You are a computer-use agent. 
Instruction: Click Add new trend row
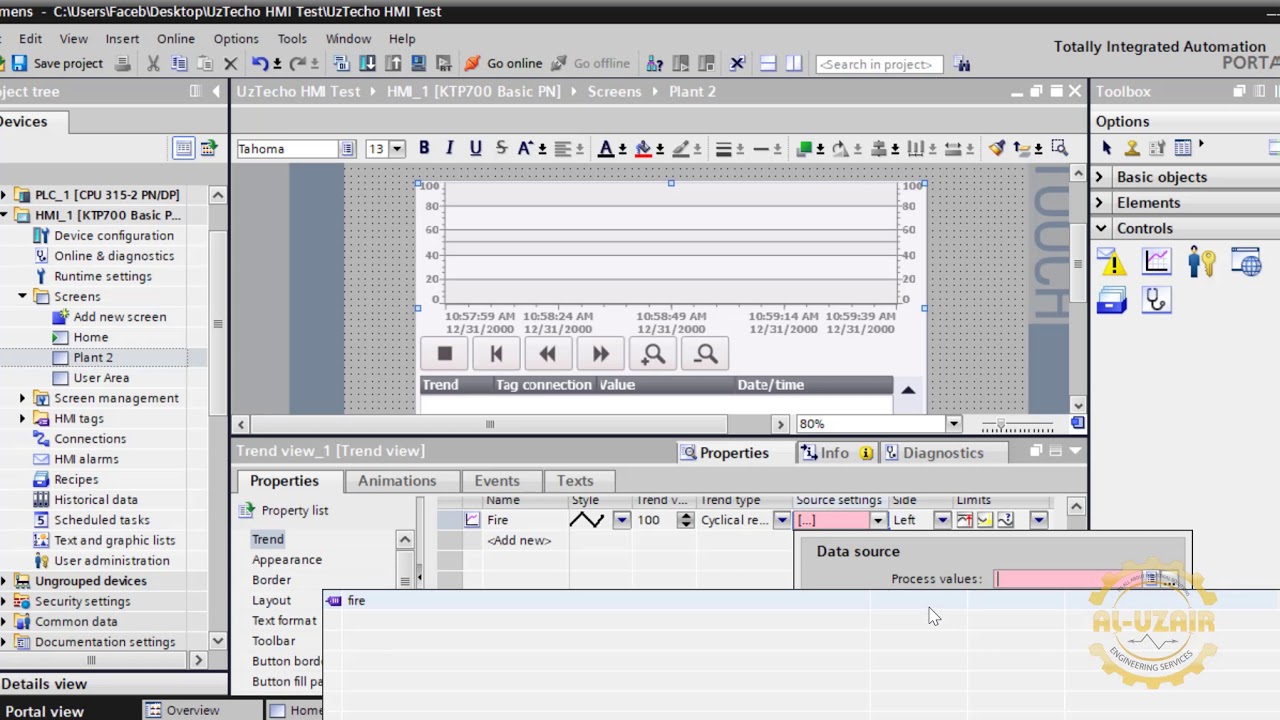(x=519, y=540)
